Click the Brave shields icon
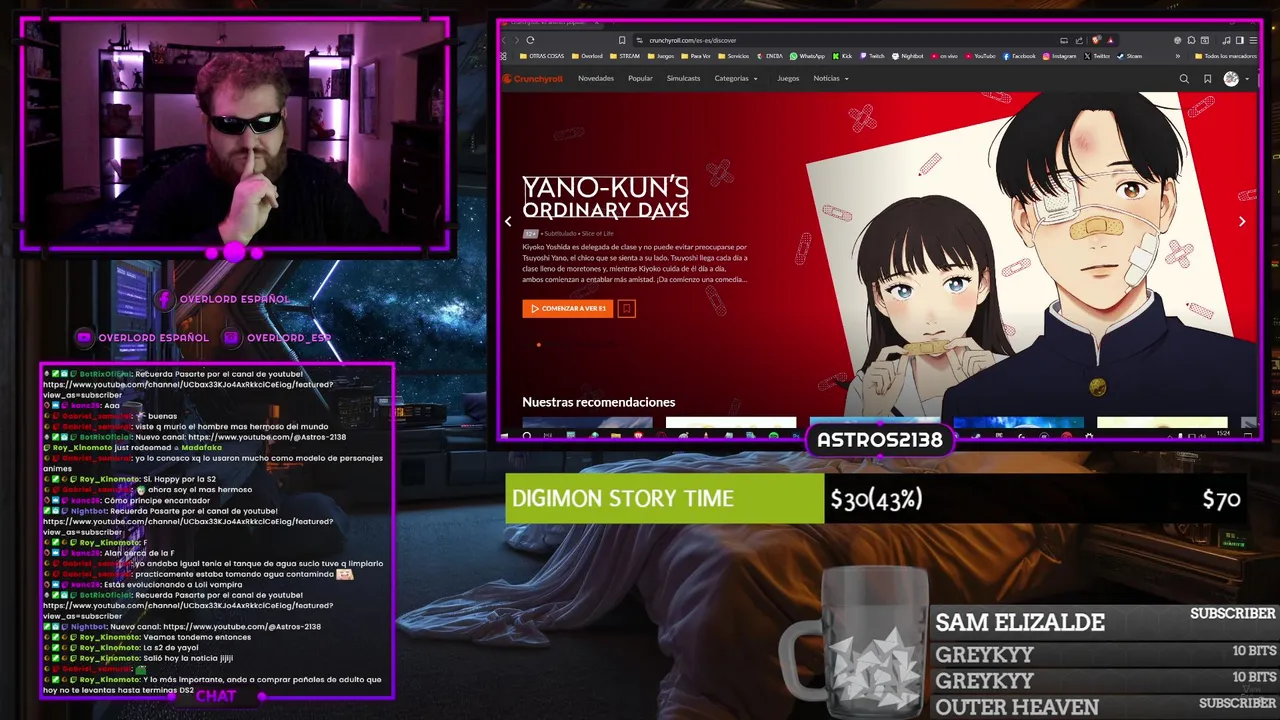Screen dimensions: 1280x720 (x=1097, y=40)
